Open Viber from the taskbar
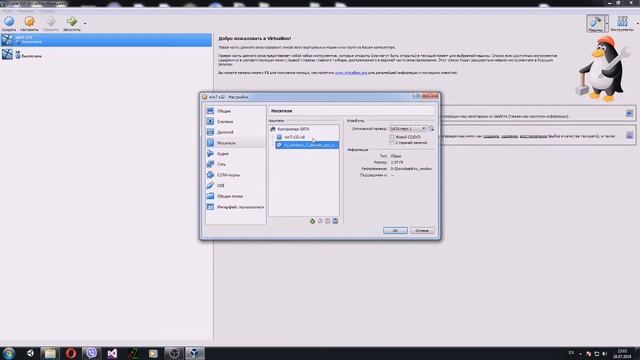This screenshot has width=640, height=360. (x=91, y=353)
